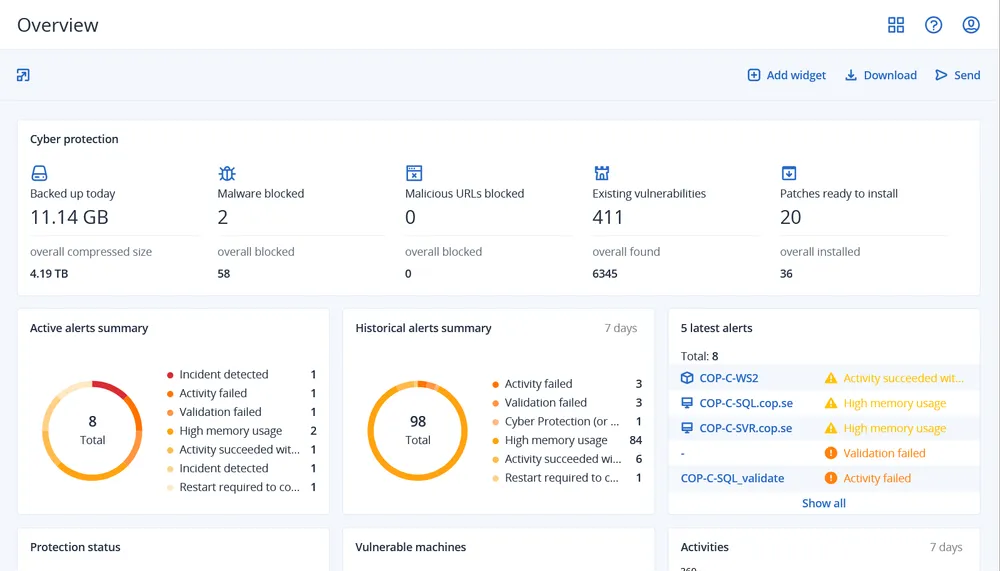The height and width of the screenshot is (572, 1000).
Task: Open the user account icon
Action: pos(971,25)
